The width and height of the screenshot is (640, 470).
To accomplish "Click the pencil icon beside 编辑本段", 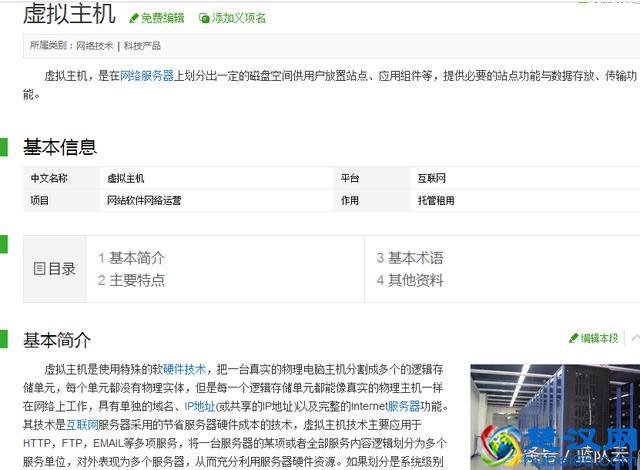I will click(574, 338).
